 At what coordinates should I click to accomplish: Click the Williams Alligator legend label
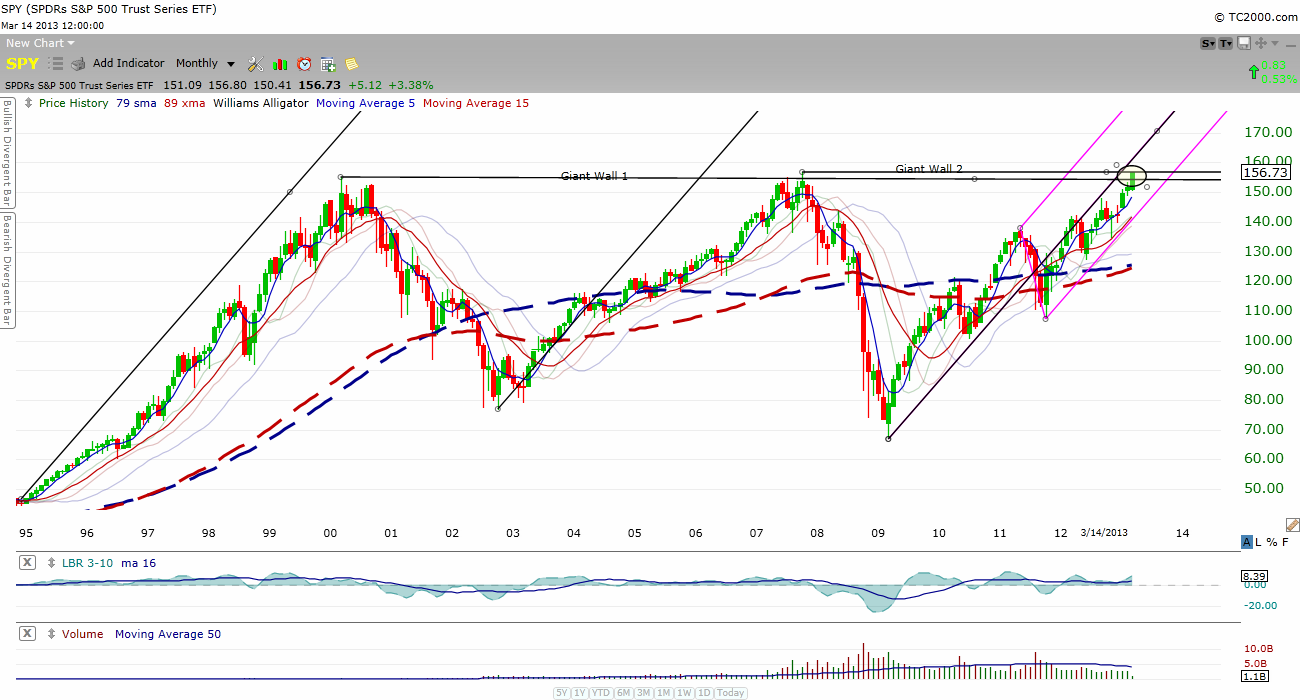point(261,103)
